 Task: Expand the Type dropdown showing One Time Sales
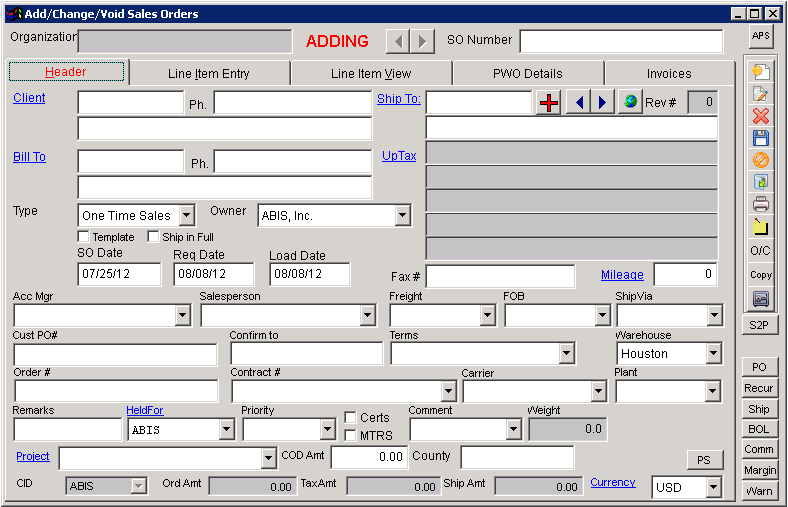[x=186, y=216]
